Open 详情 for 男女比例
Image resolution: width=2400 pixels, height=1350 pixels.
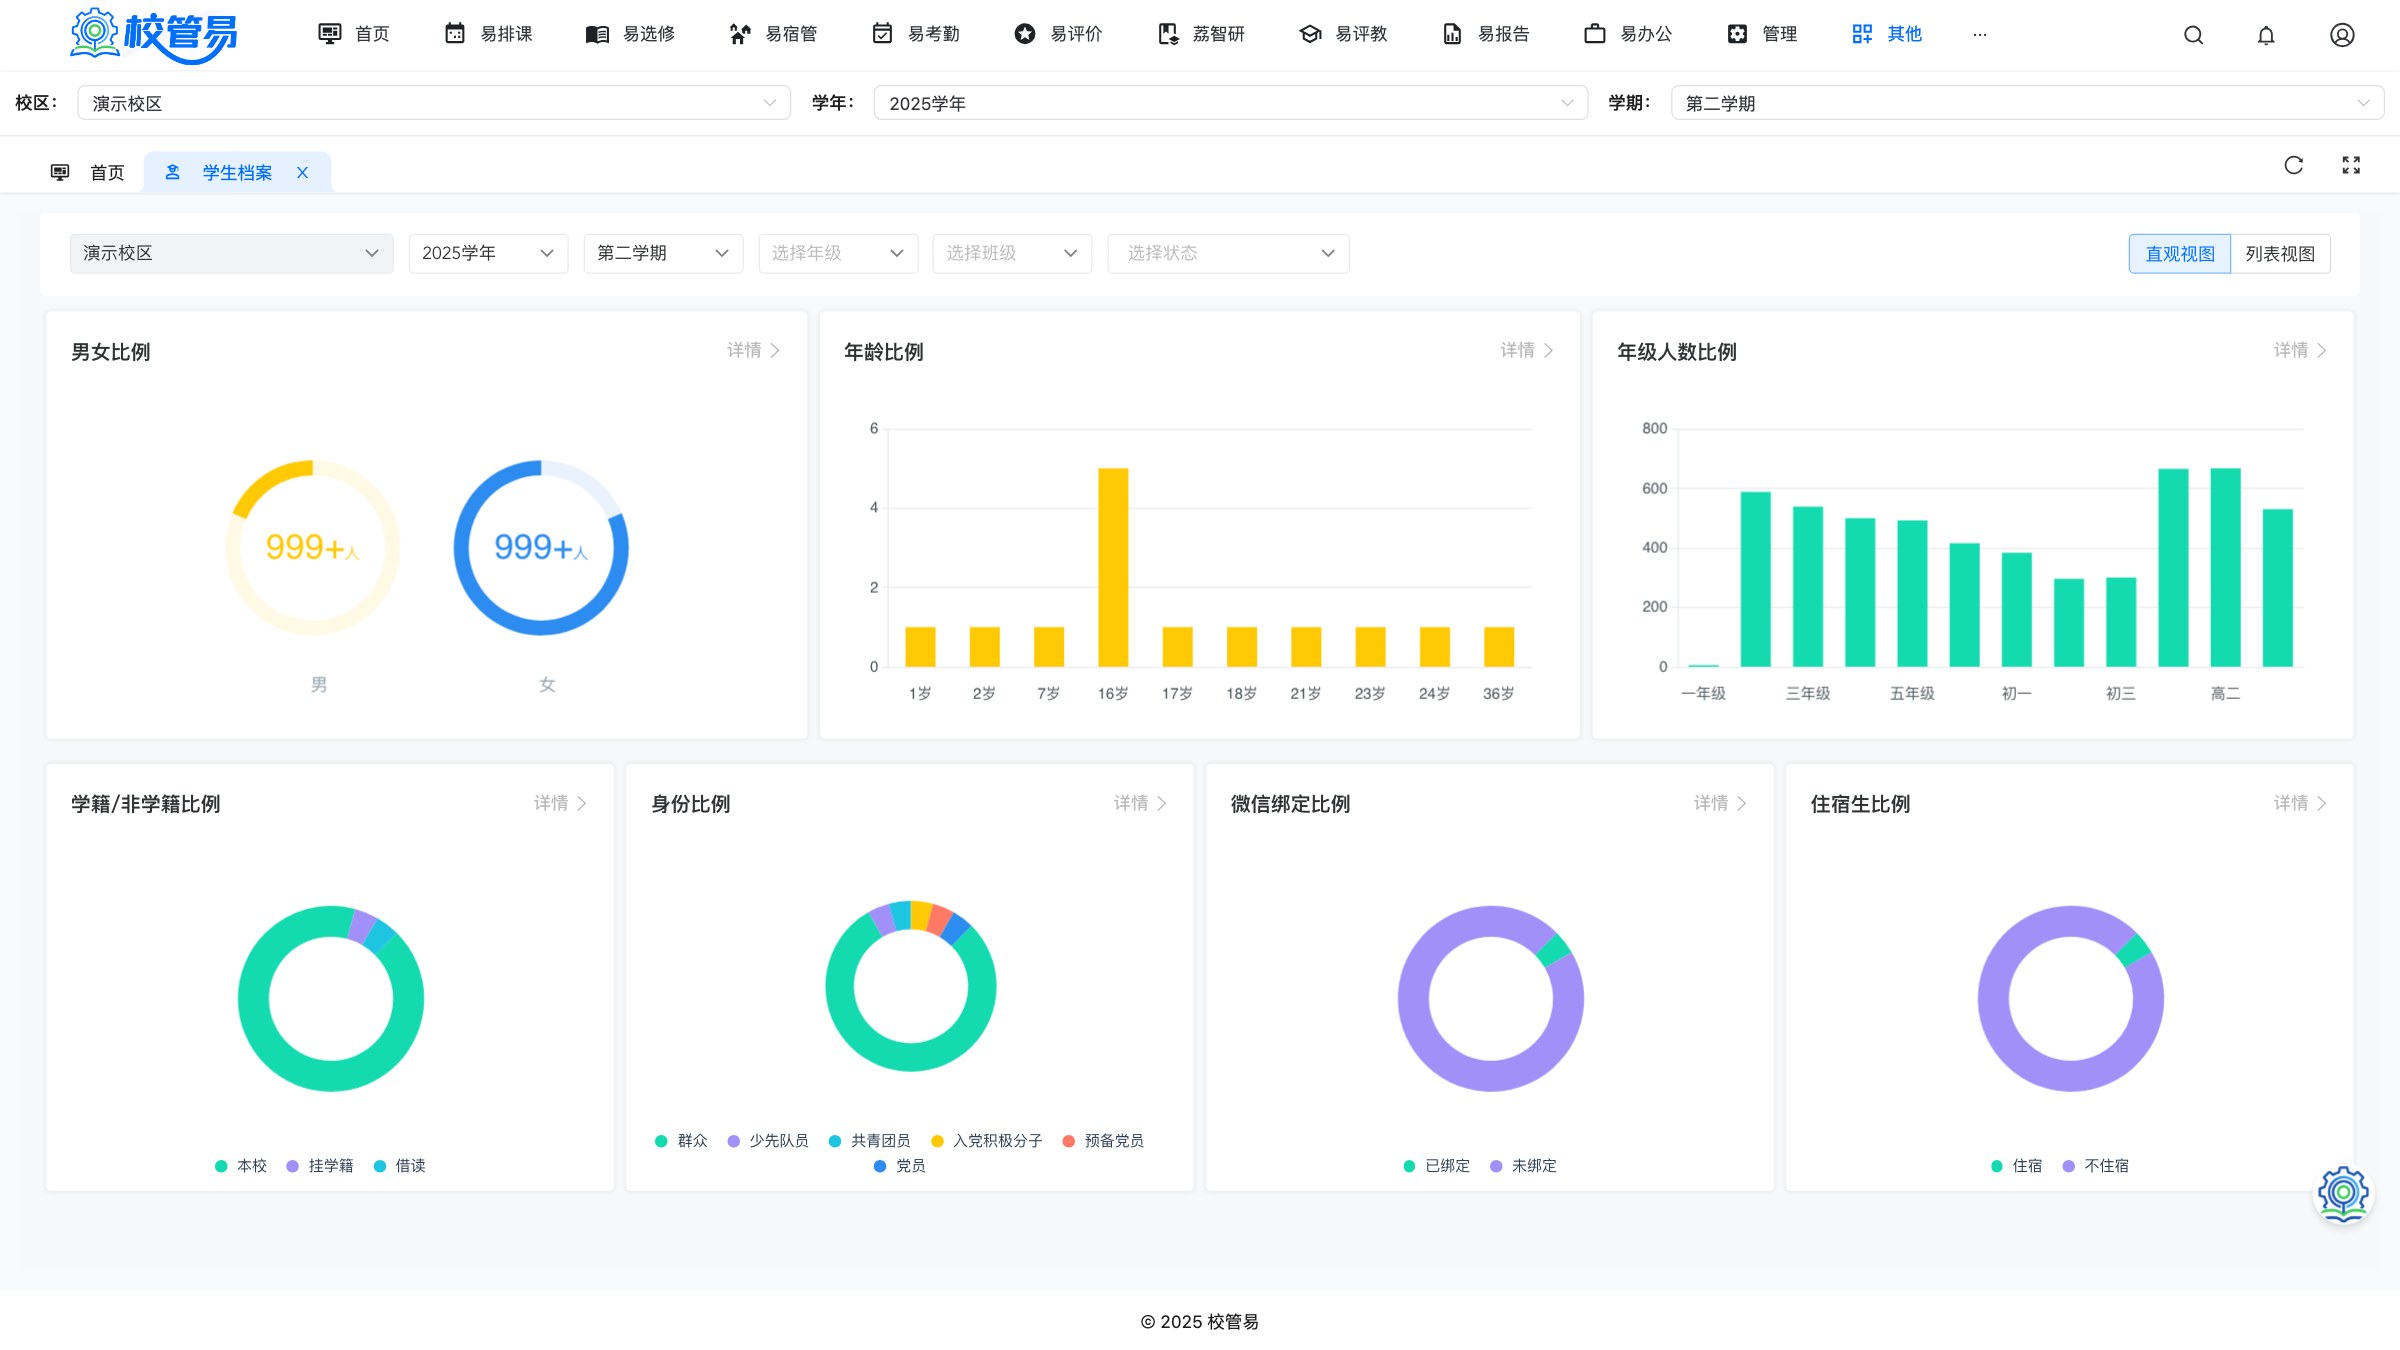[753, 350]
